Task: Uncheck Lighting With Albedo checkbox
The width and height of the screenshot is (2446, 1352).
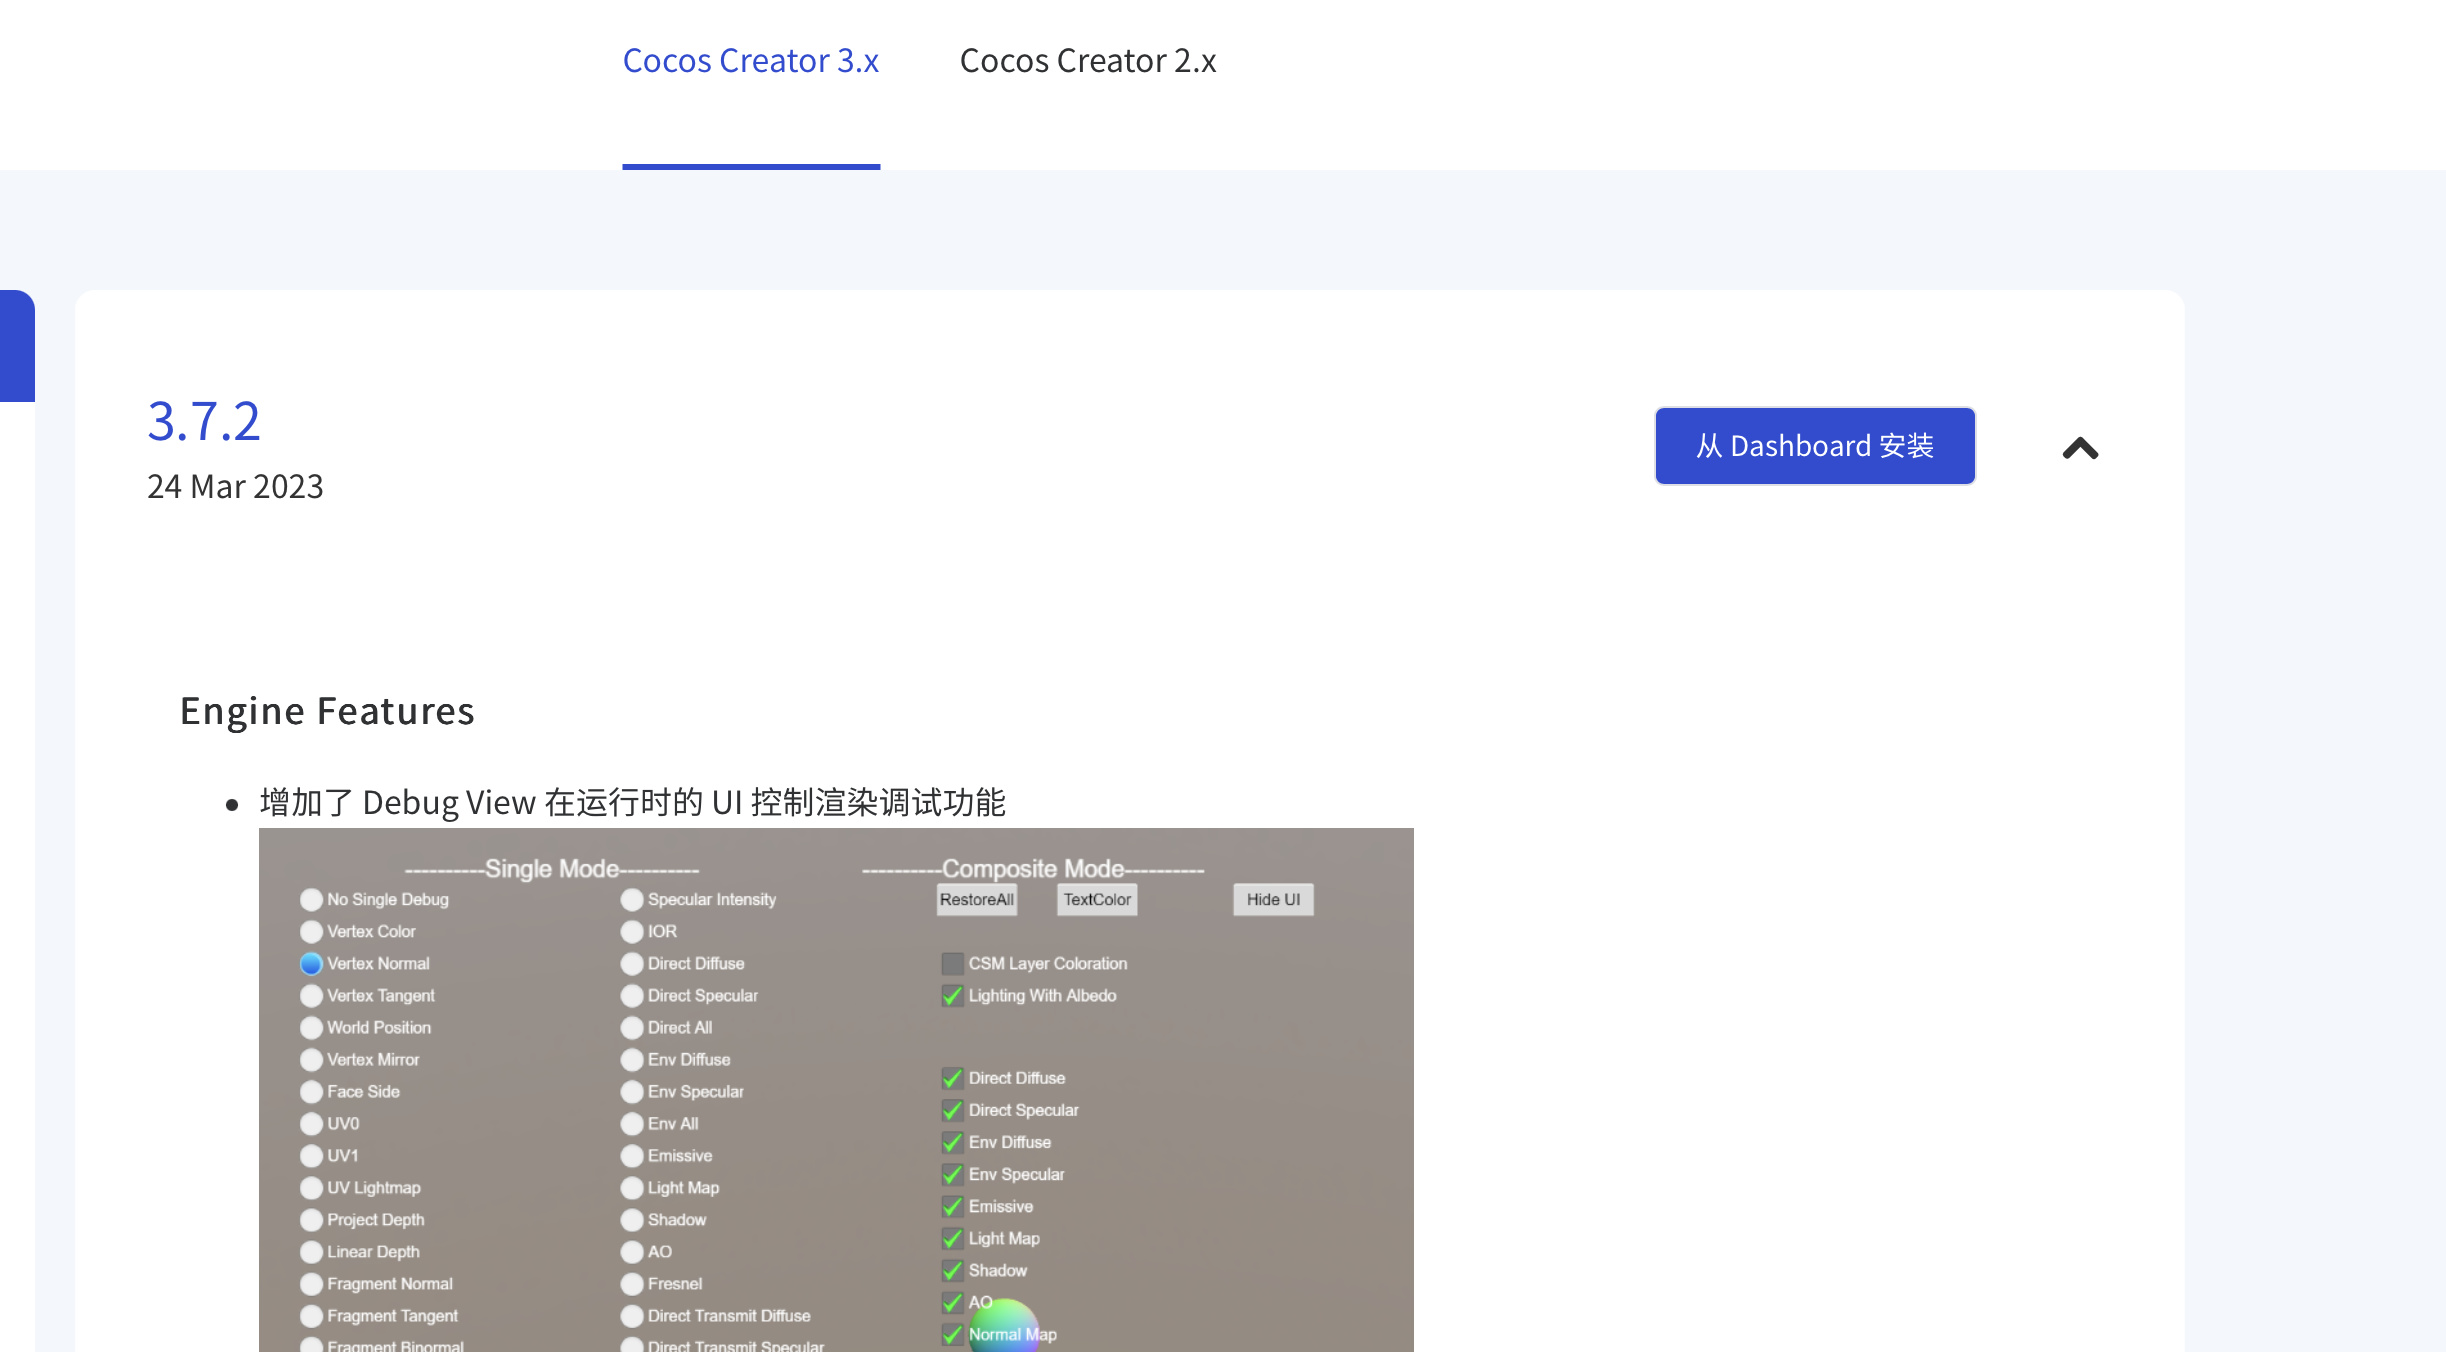Action: [x=952, y=996]
